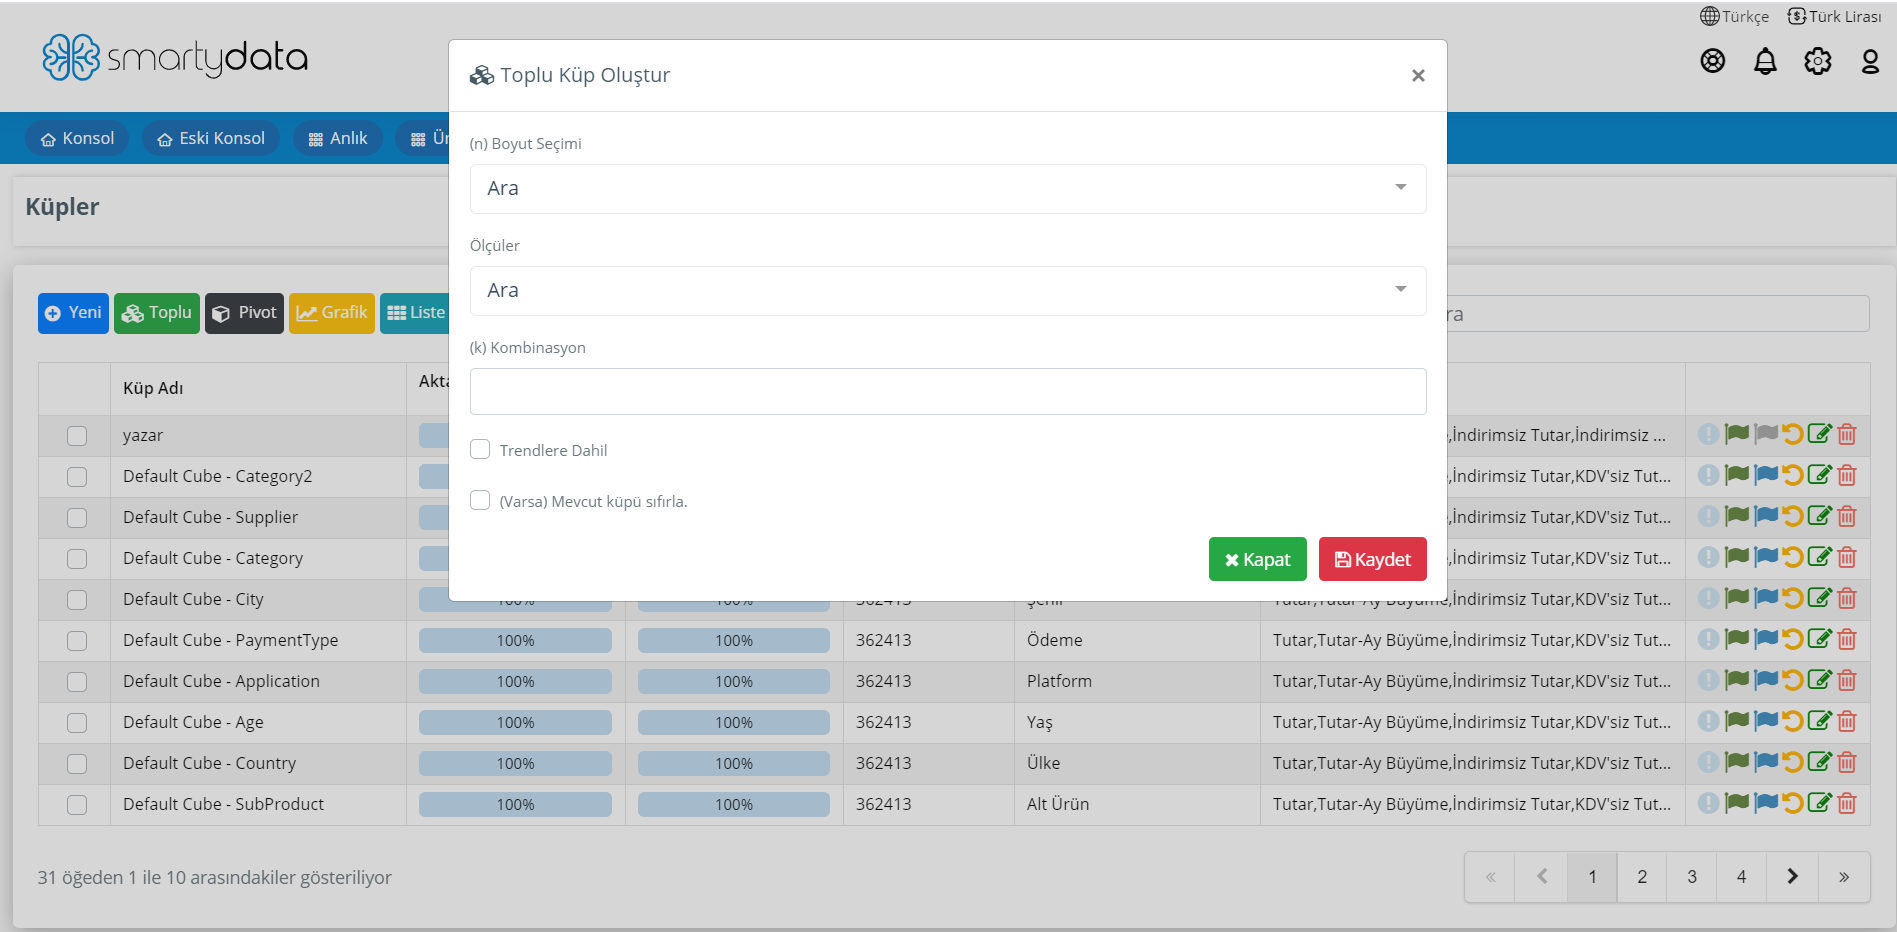Click Kapat button in dialog
The height and width of the screenshot is (932, 1897).
1258,559
